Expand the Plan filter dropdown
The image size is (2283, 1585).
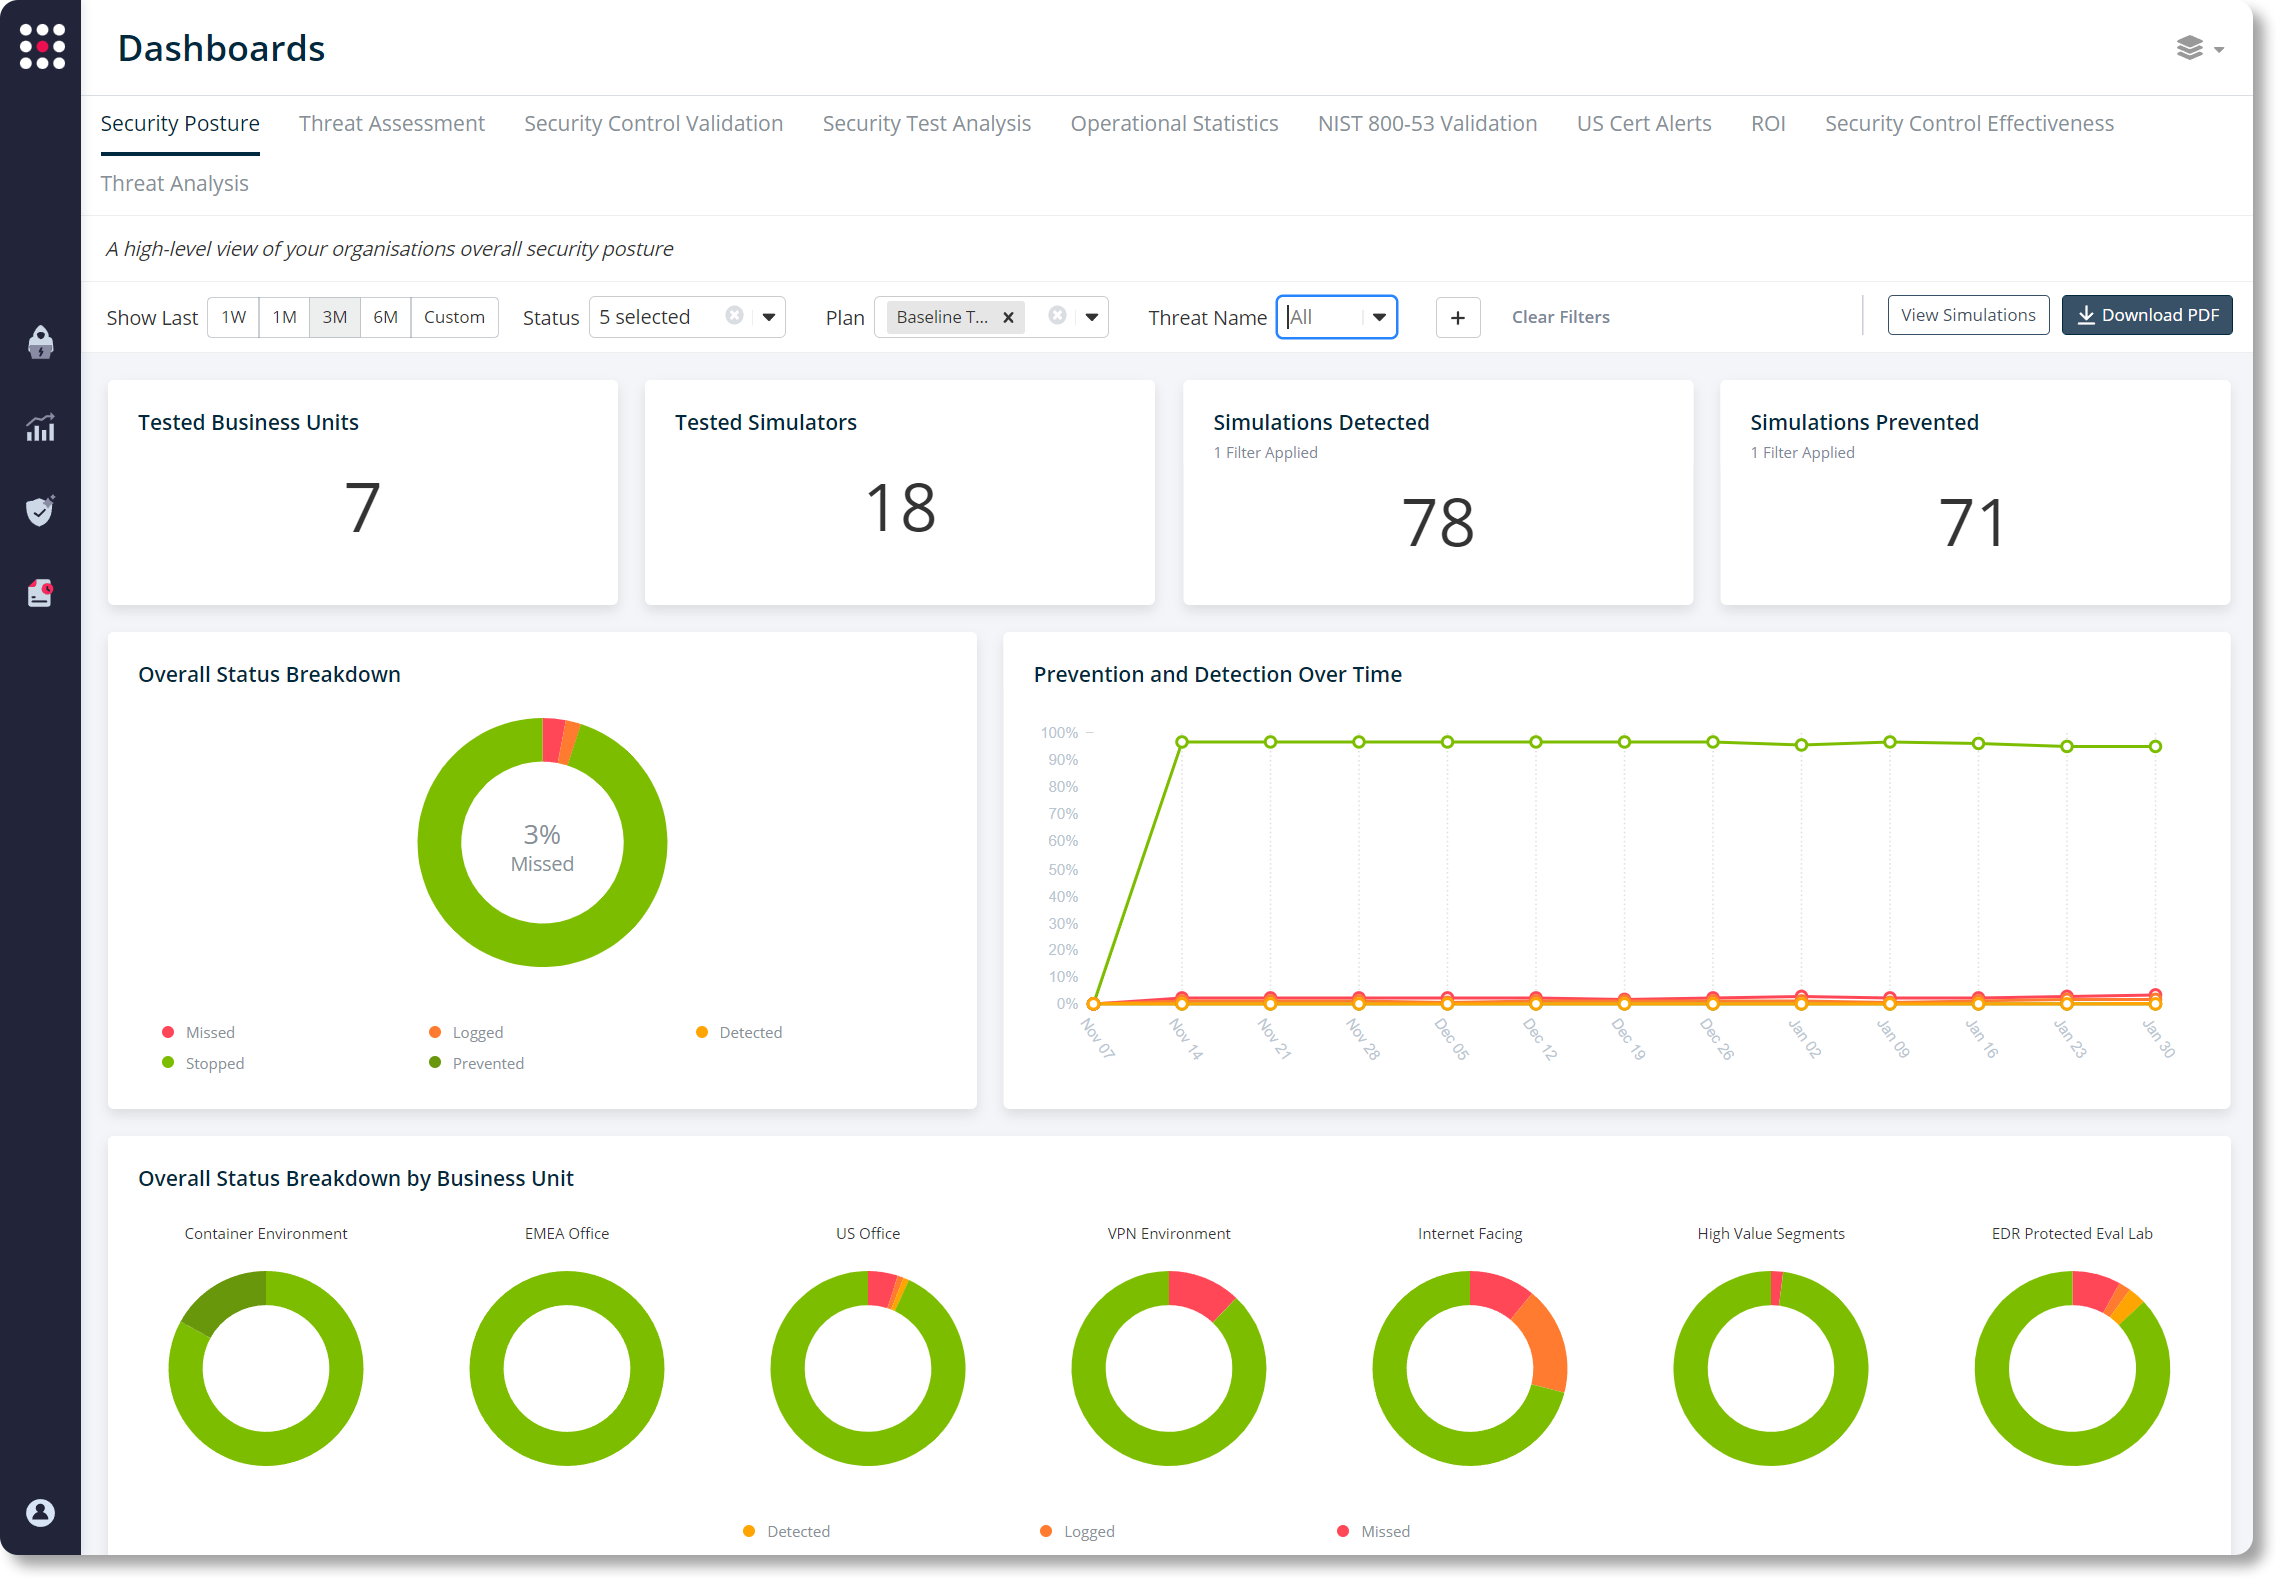pyautogui.click(x=1090, y=317)
